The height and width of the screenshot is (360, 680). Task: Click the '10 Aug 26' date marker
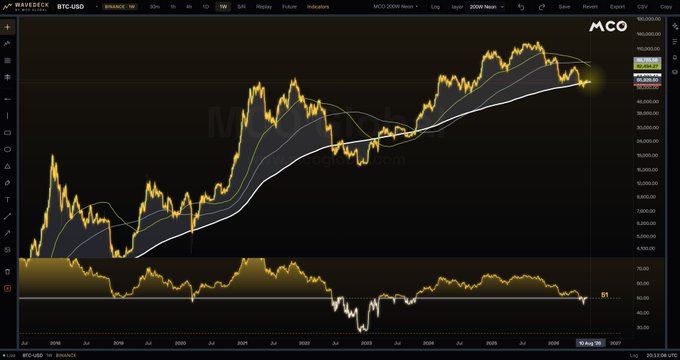point(590,343)
